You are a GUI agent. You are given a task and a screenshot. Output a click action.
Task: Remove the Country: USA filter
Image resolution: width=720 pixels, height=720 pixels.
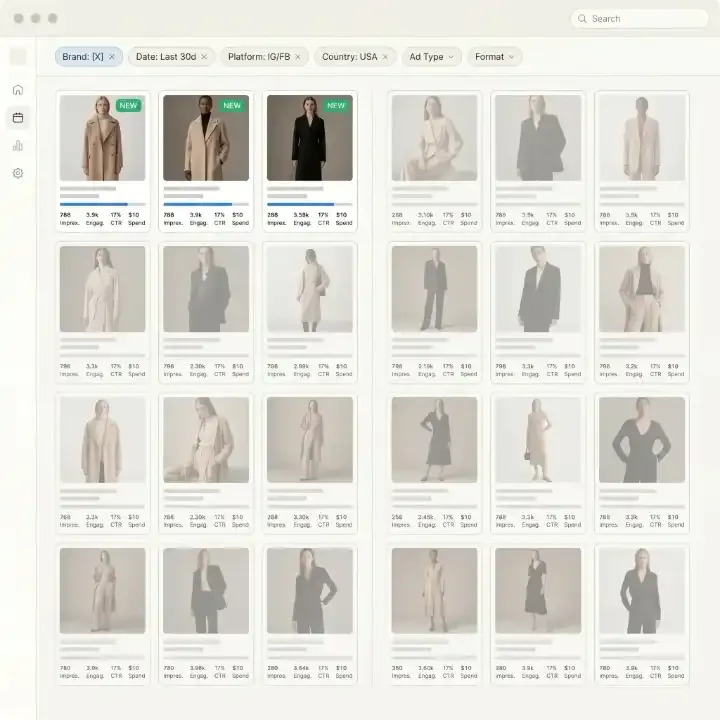[x=385, y=57]
